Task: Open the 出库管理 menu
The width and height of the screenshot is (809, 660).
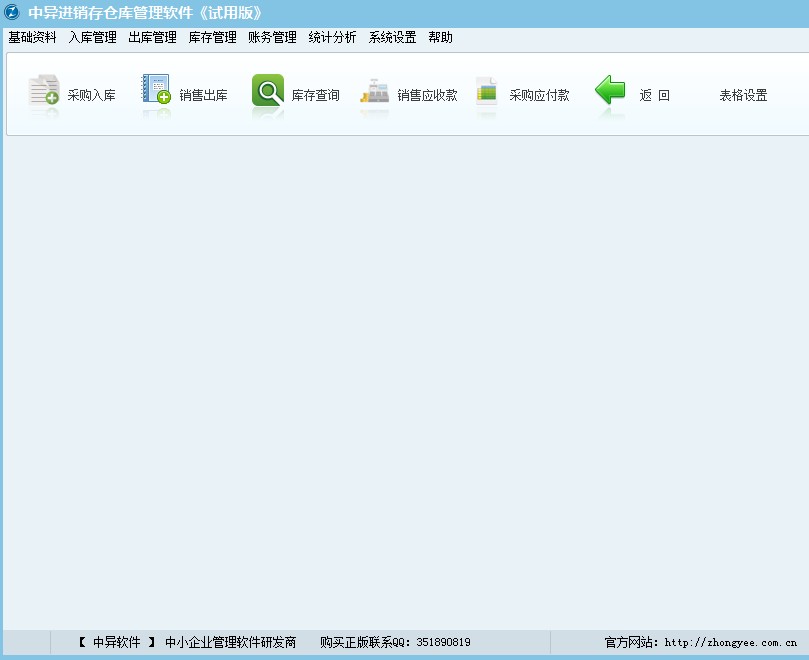Action: tap(151, 37)
